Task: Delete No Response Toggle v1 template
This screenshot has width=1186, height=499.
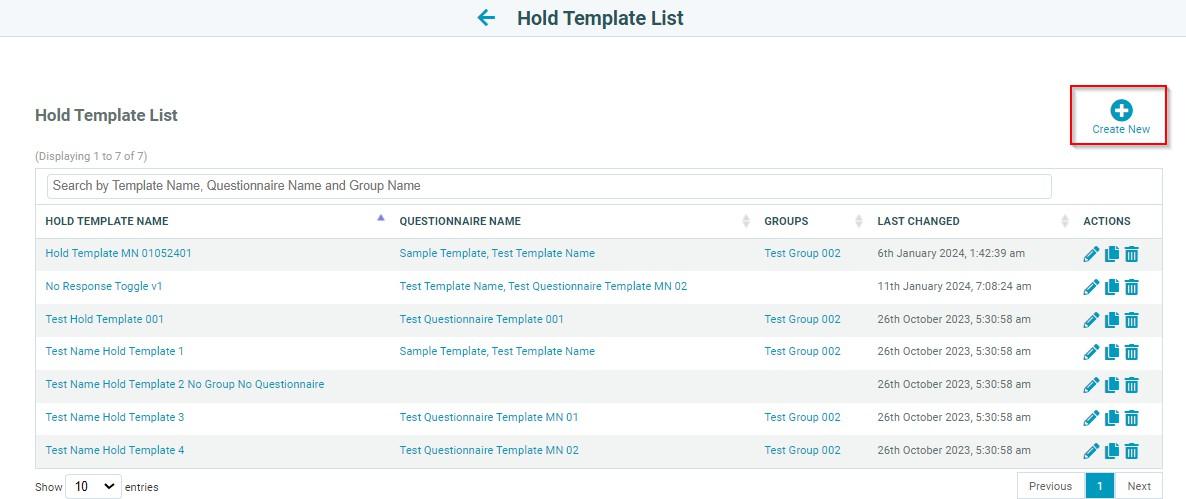Action: pyautogui.click(x=1132, y=287)
